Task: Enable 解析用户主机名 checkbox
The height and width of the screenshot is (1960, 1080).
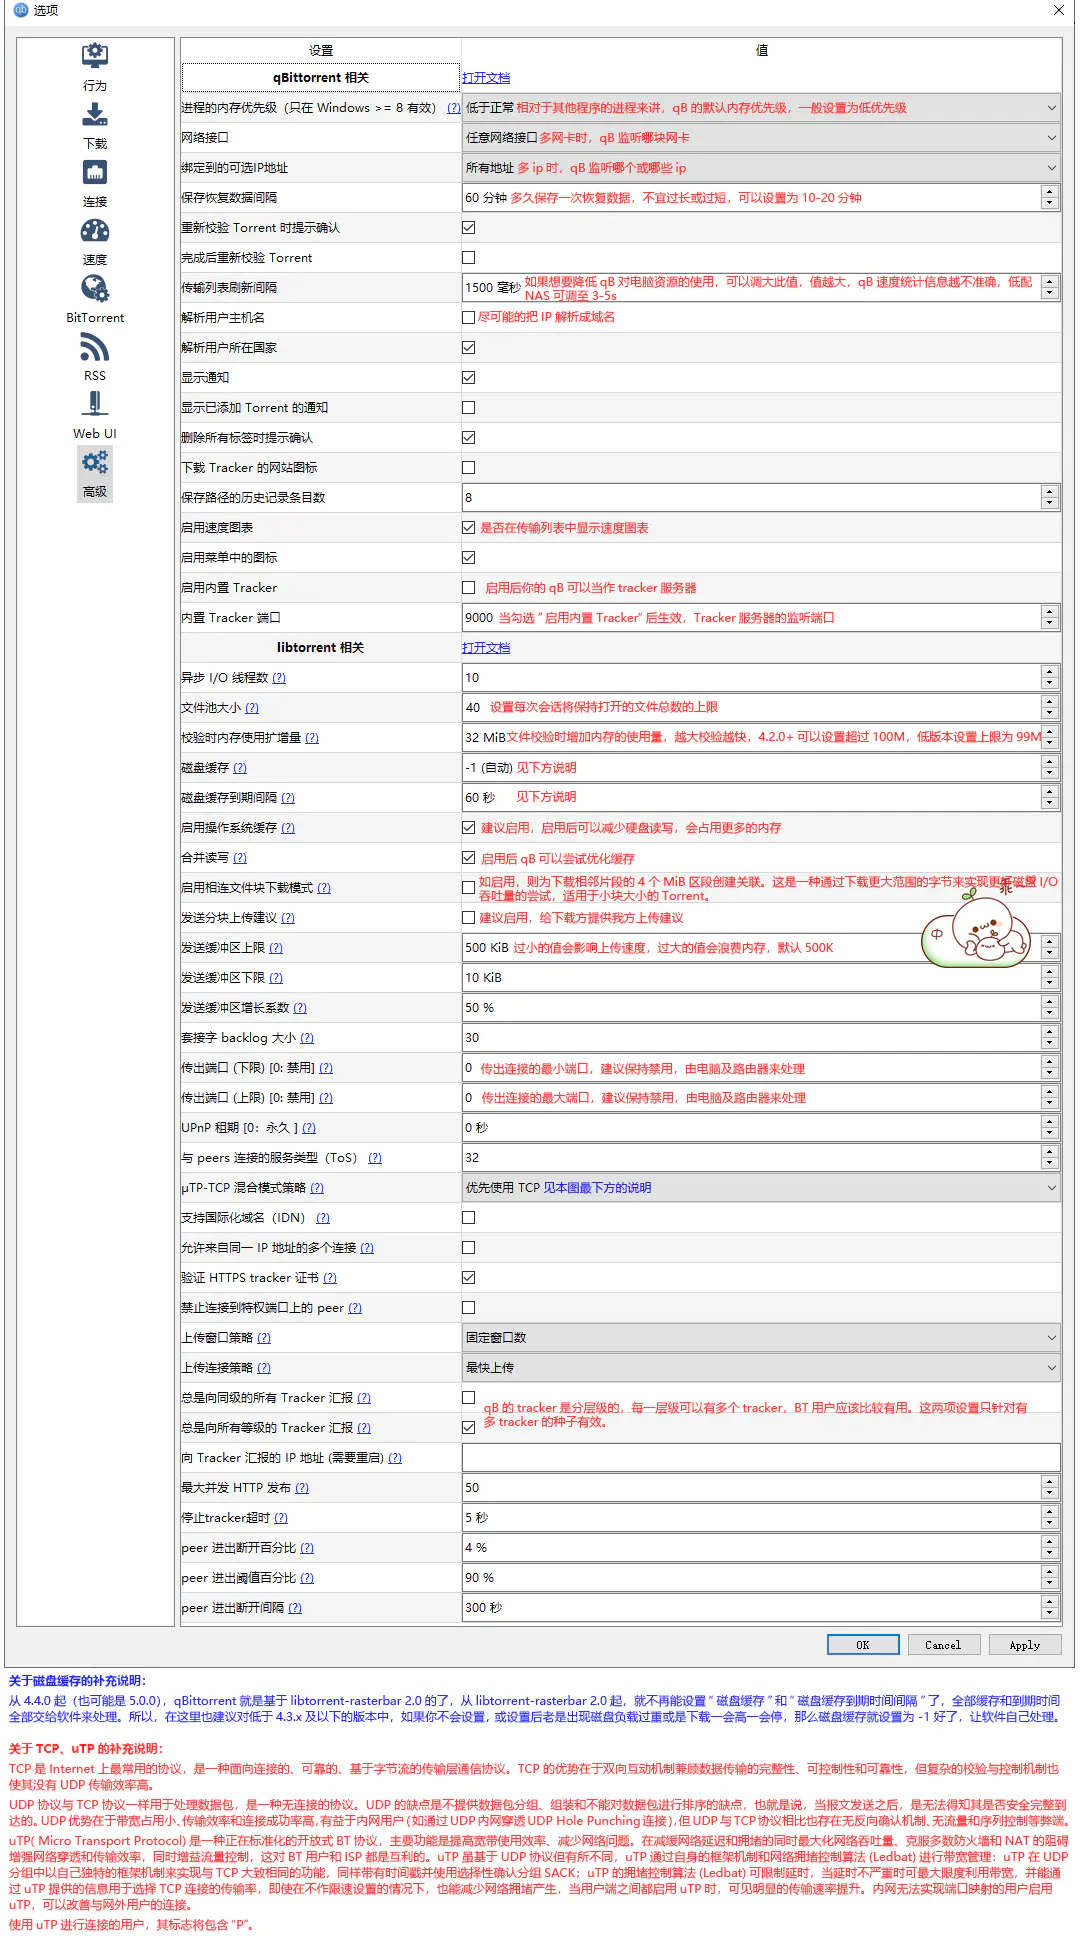Action: pyautogui.click(x=468, y=318)
